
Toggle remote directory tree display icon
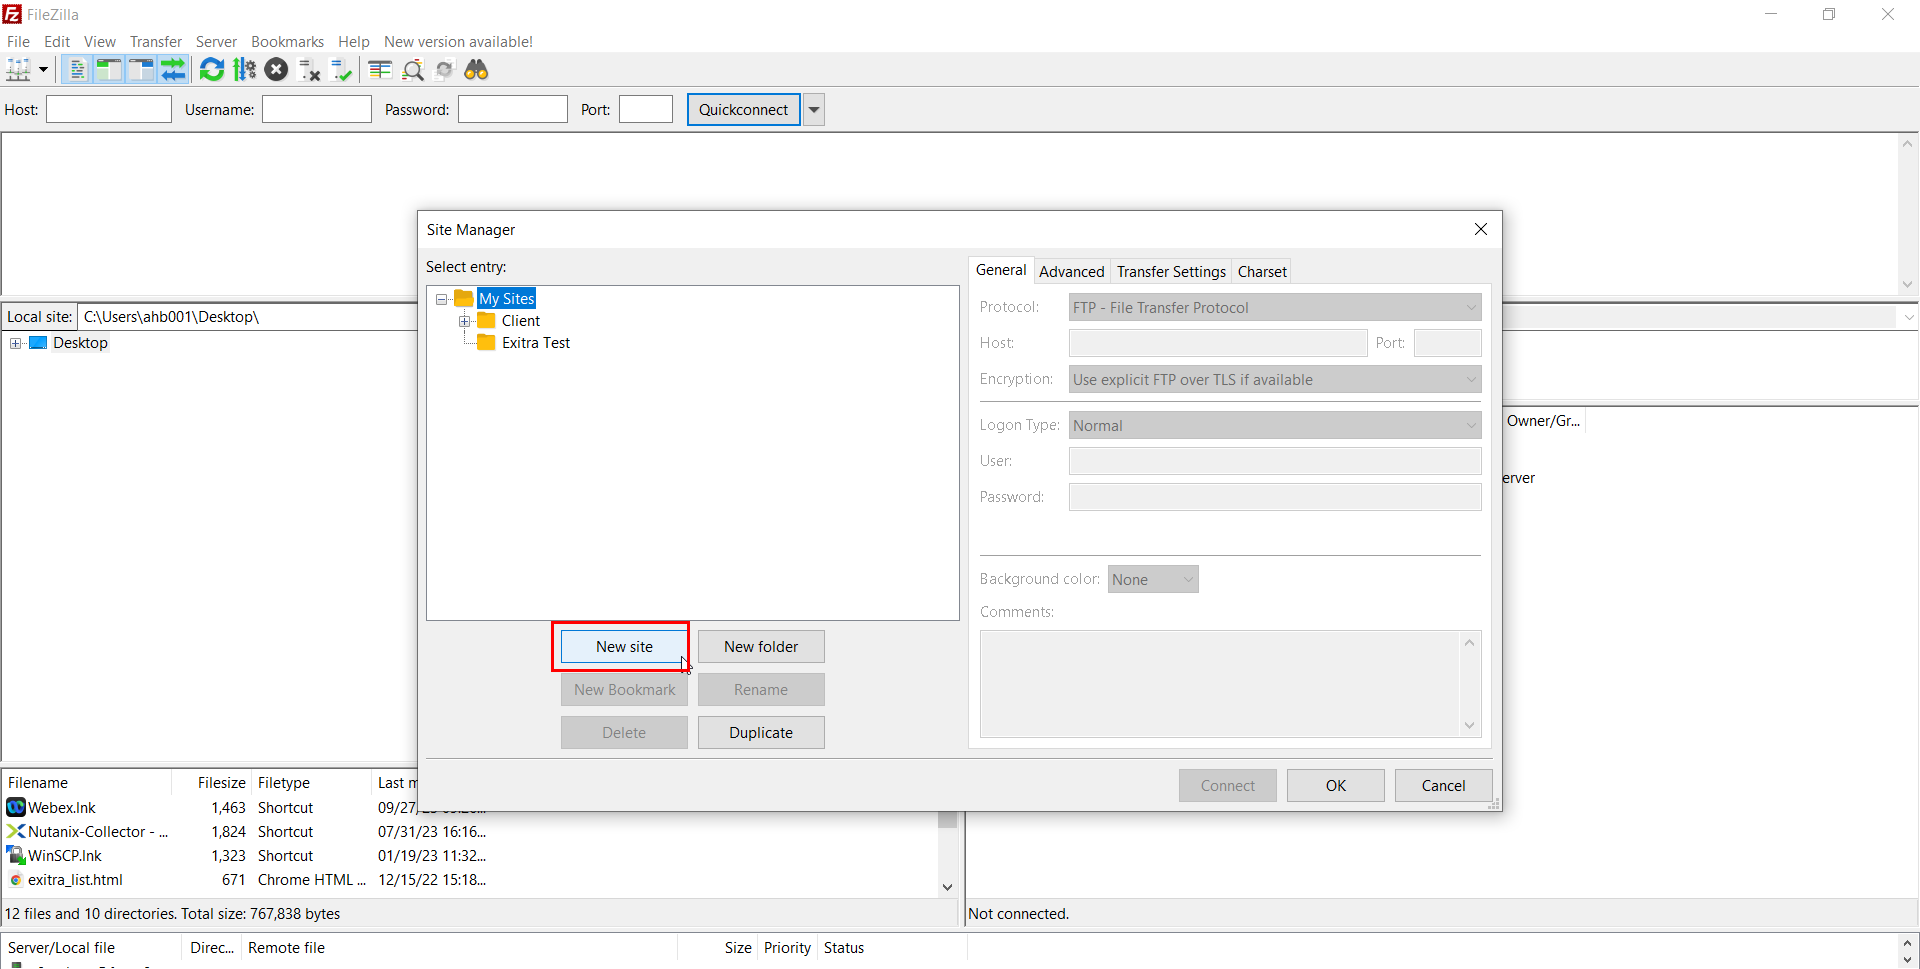tap(141, 70)
